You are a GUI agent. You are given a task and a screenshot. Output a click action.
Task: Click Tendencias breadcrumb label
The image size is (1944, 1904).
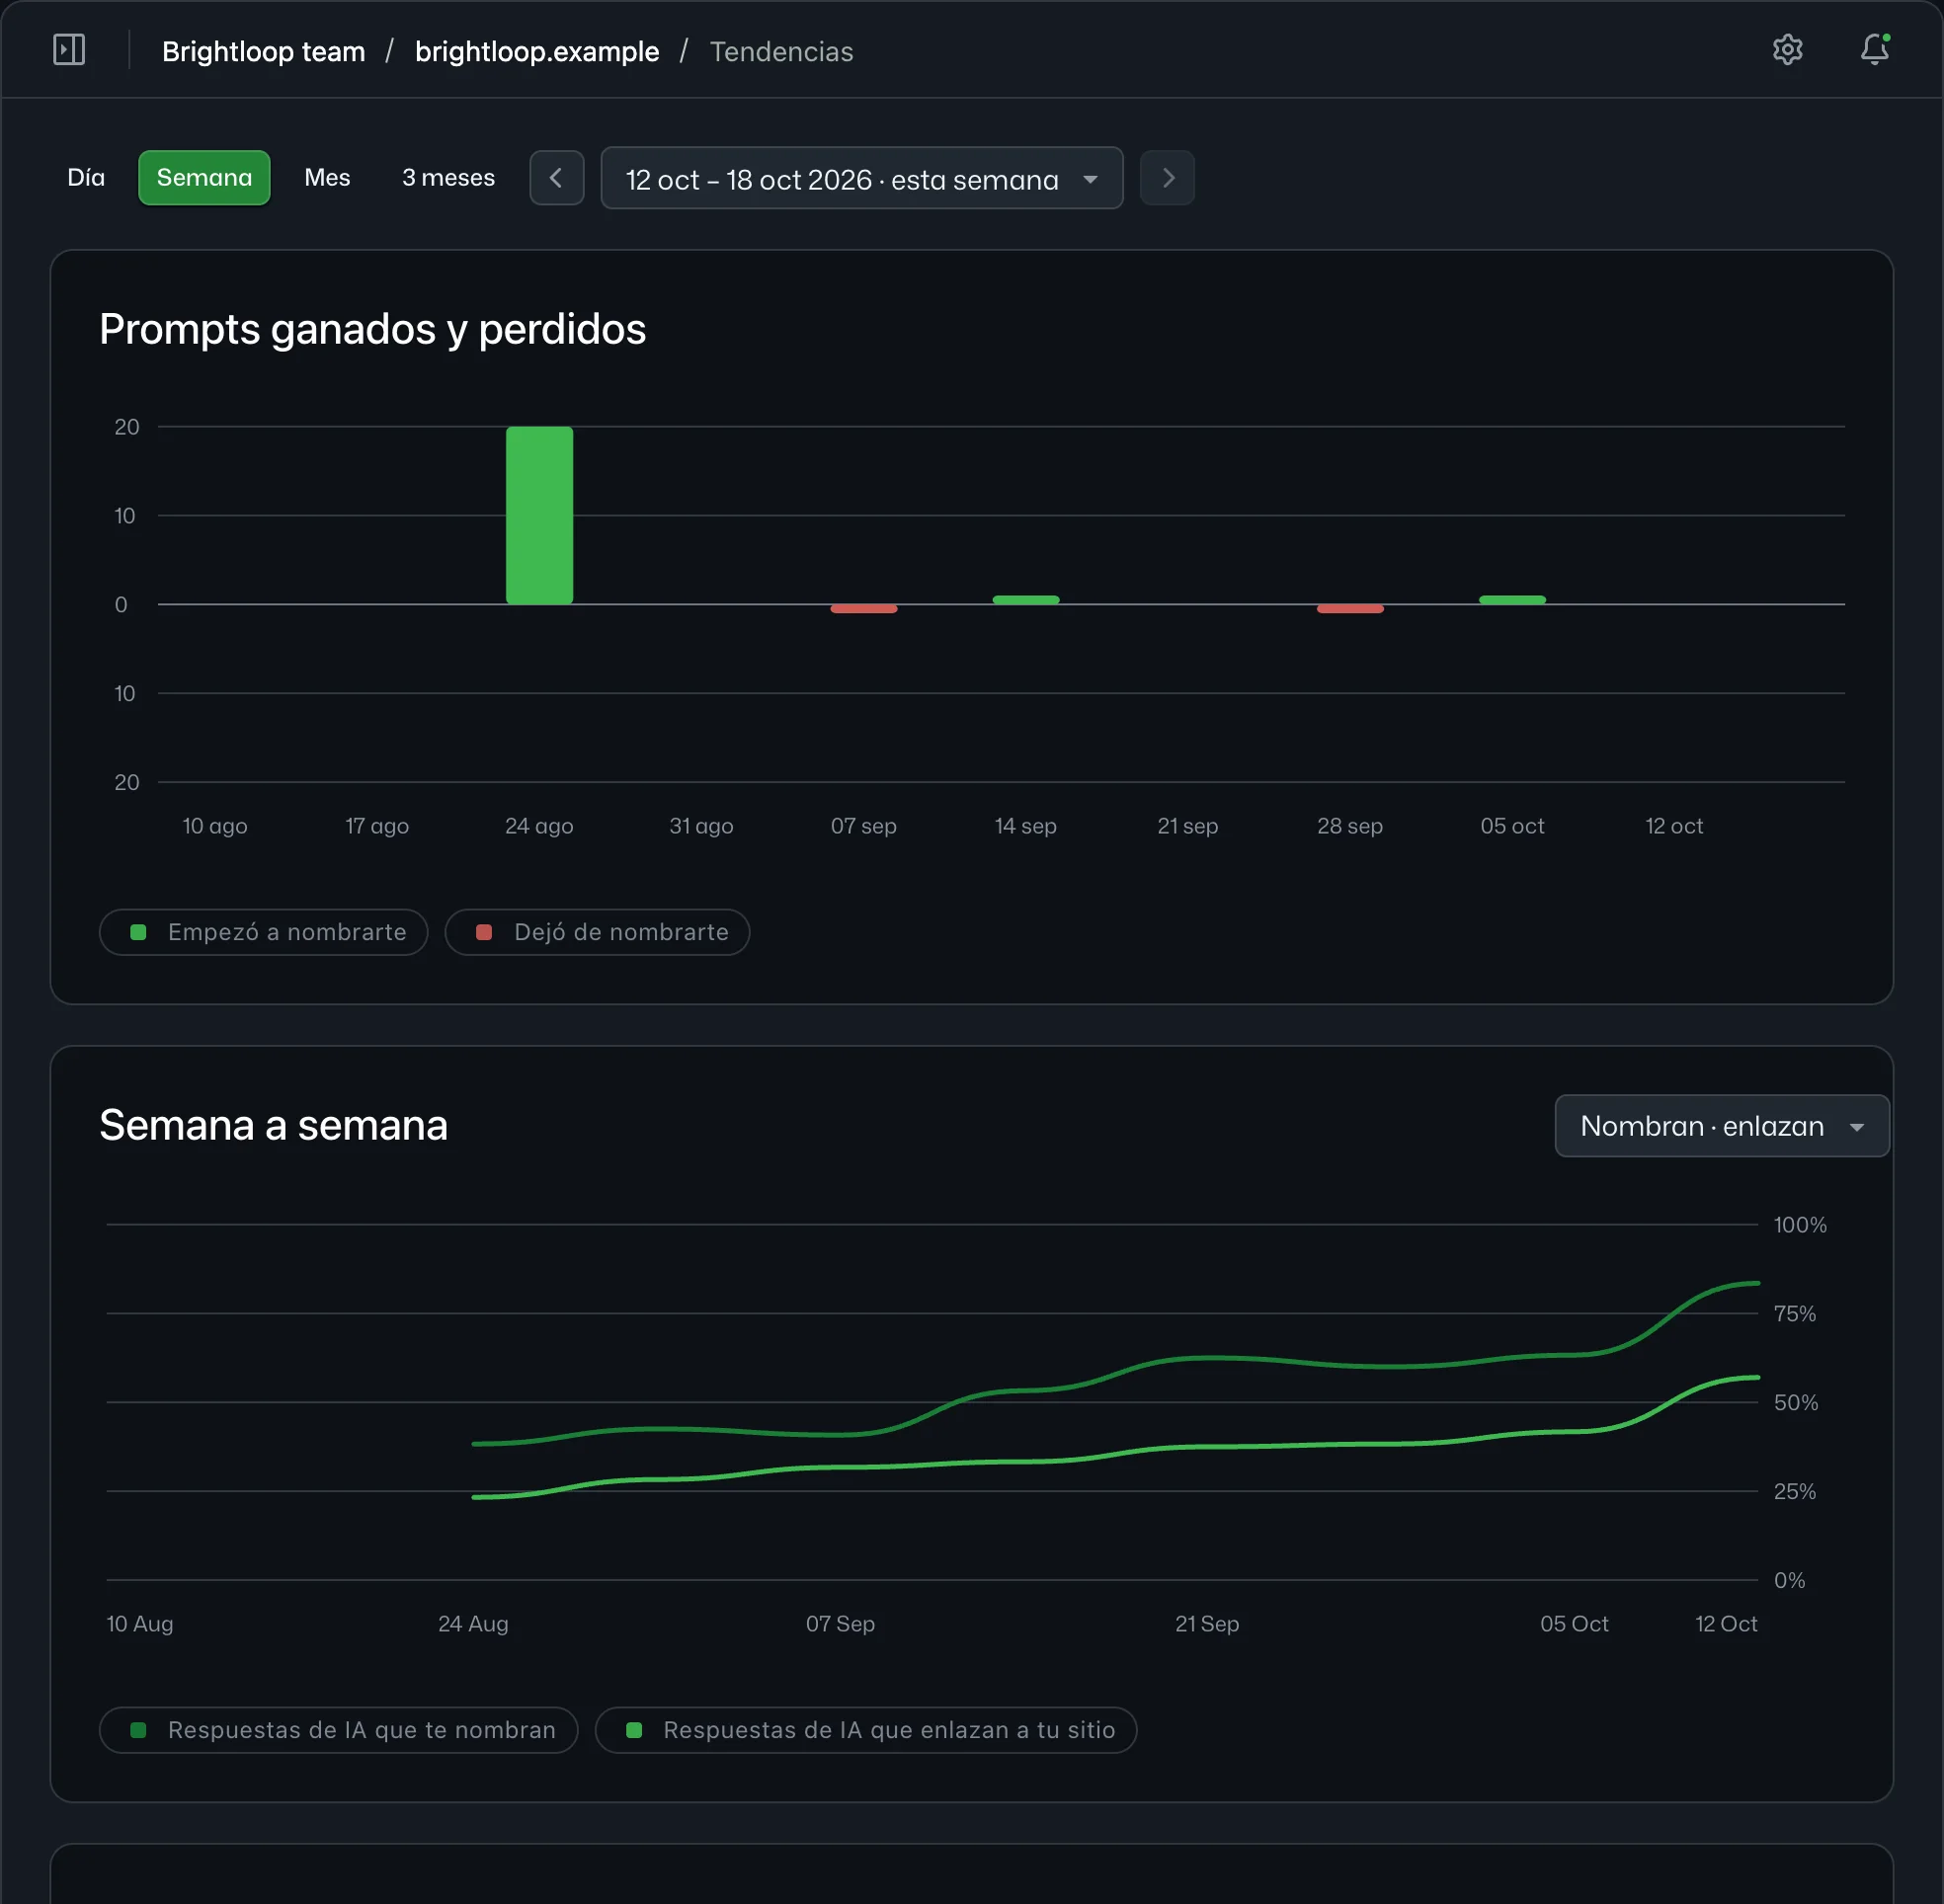[x=782, y=51]
